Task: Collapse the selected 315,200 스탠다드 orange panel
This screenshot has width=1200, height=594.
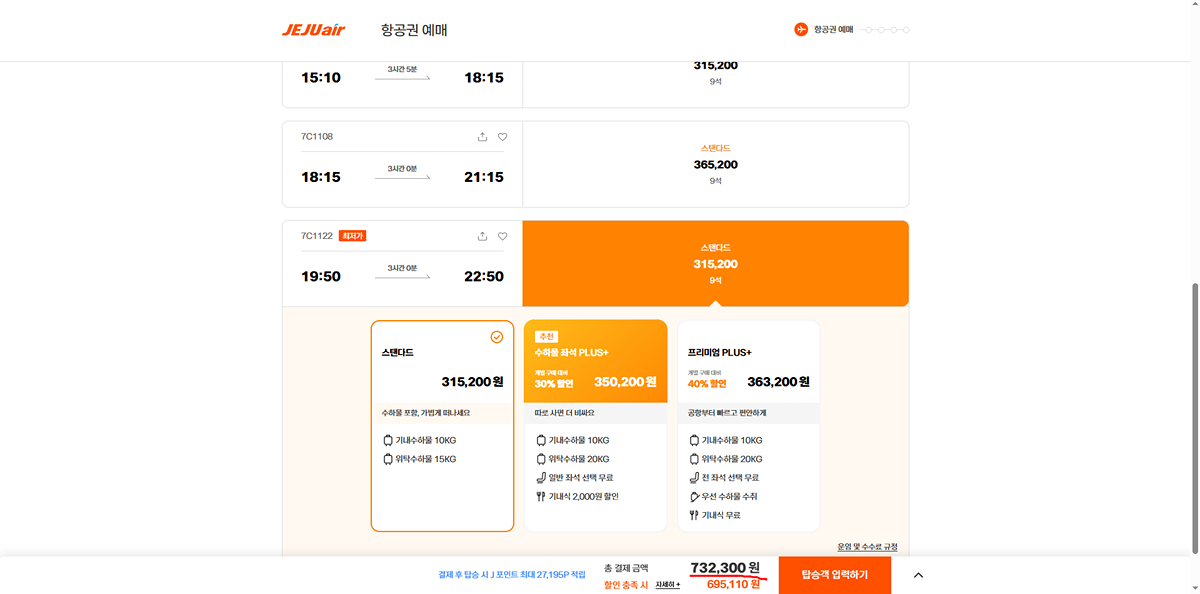Action: 716,263
